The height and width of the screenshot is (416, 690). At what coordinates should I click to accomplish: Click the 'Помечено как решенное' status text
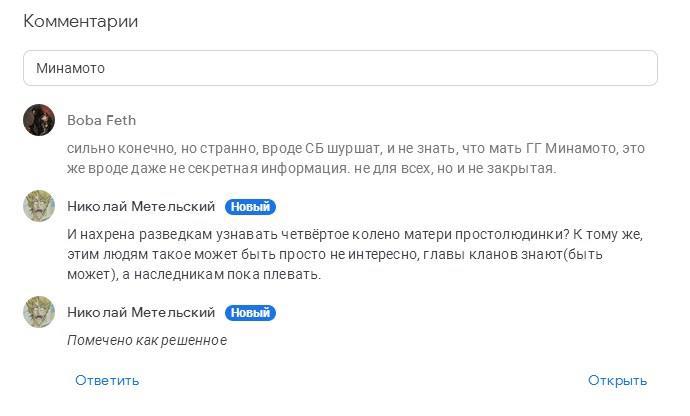click(x=147, y=340)
